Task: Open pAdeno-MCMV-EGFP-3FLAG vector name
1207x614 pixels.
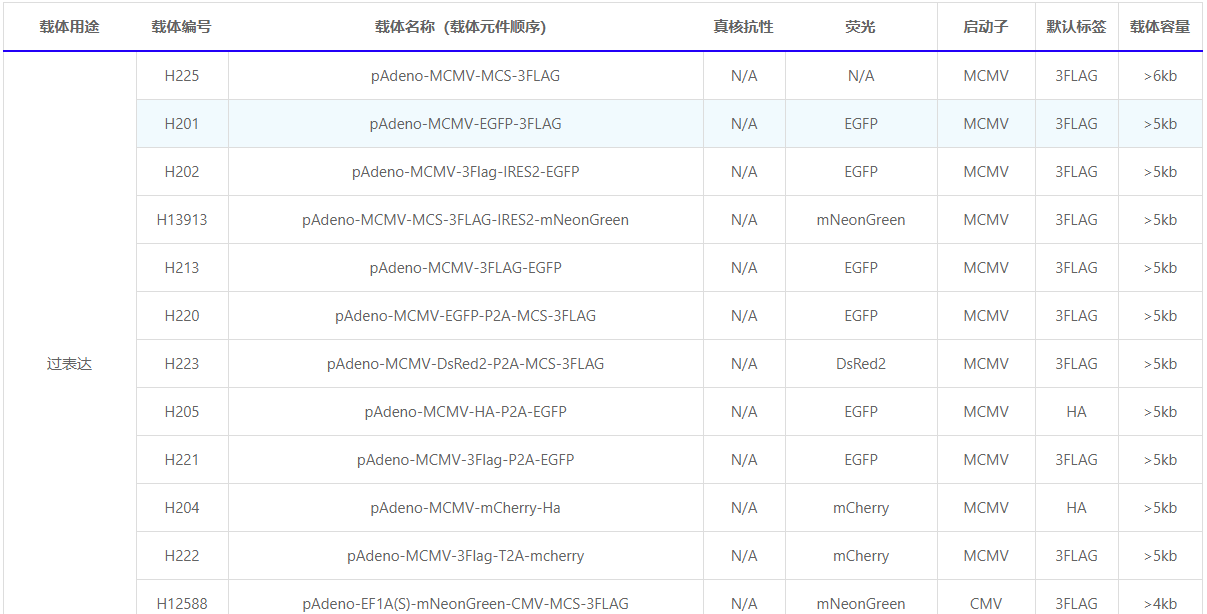Action: 465,124
